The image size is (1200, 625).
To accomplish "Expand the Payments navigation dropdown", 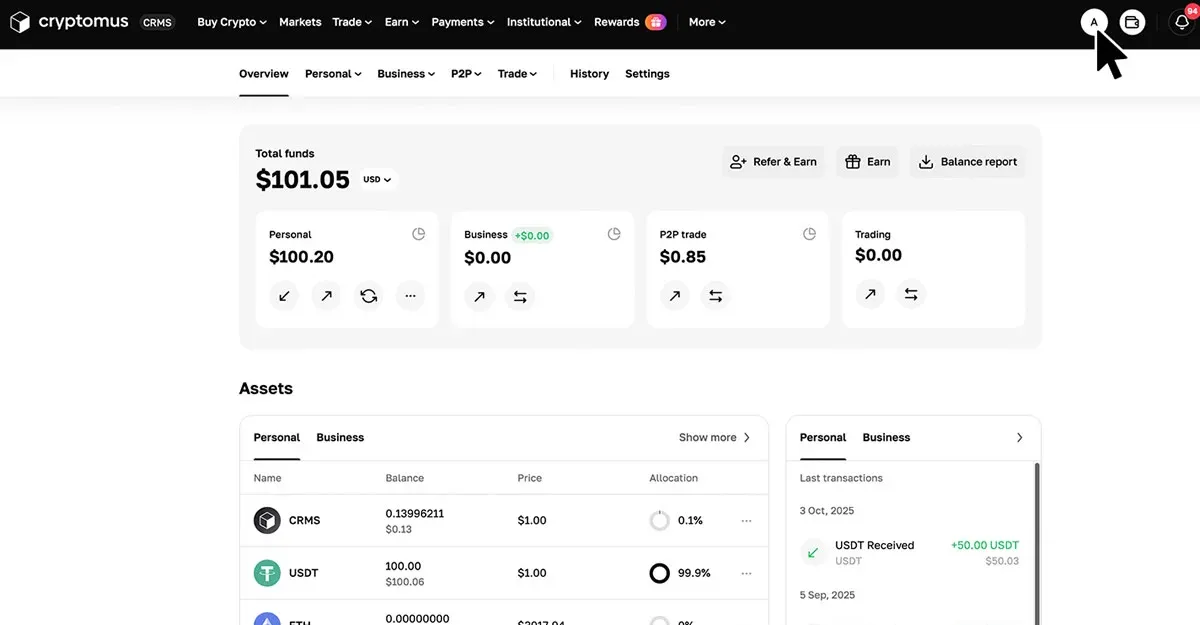I will (461, 21).
